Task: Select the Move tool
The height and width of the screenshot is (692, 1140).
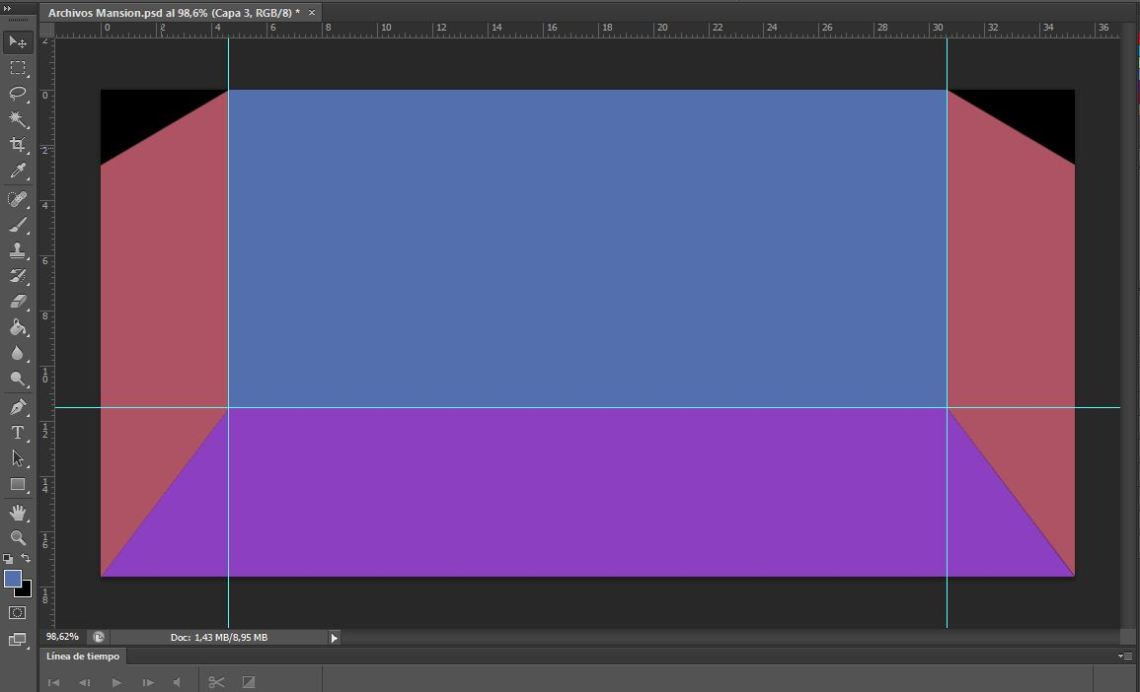Action: point(17,42)
